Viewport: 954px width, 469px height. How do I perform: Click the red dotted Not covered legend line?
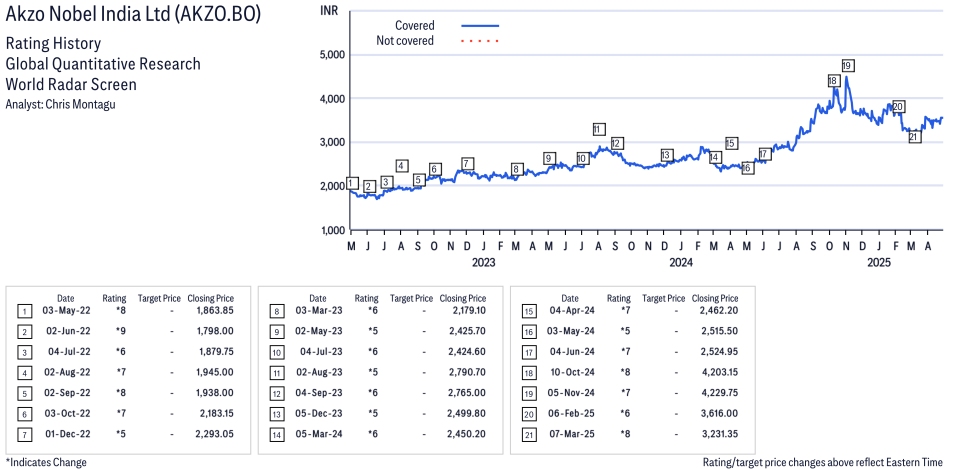coord(480,41)
